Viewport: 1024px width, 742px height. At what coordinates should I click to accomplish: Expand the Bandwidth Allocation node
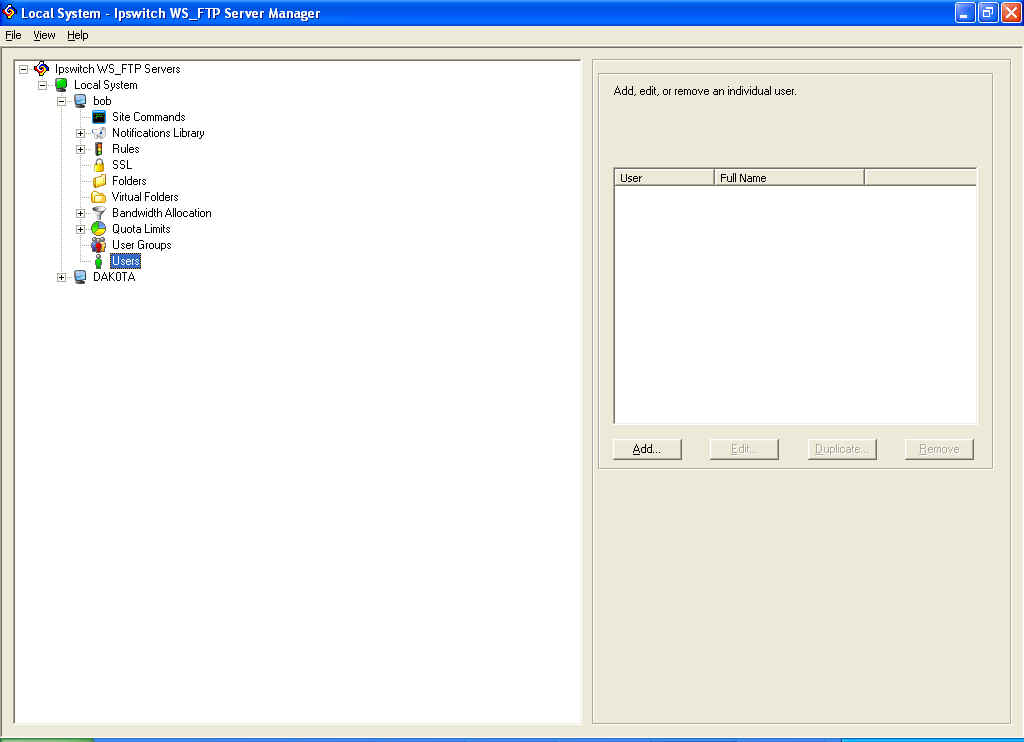coord(80,213)
